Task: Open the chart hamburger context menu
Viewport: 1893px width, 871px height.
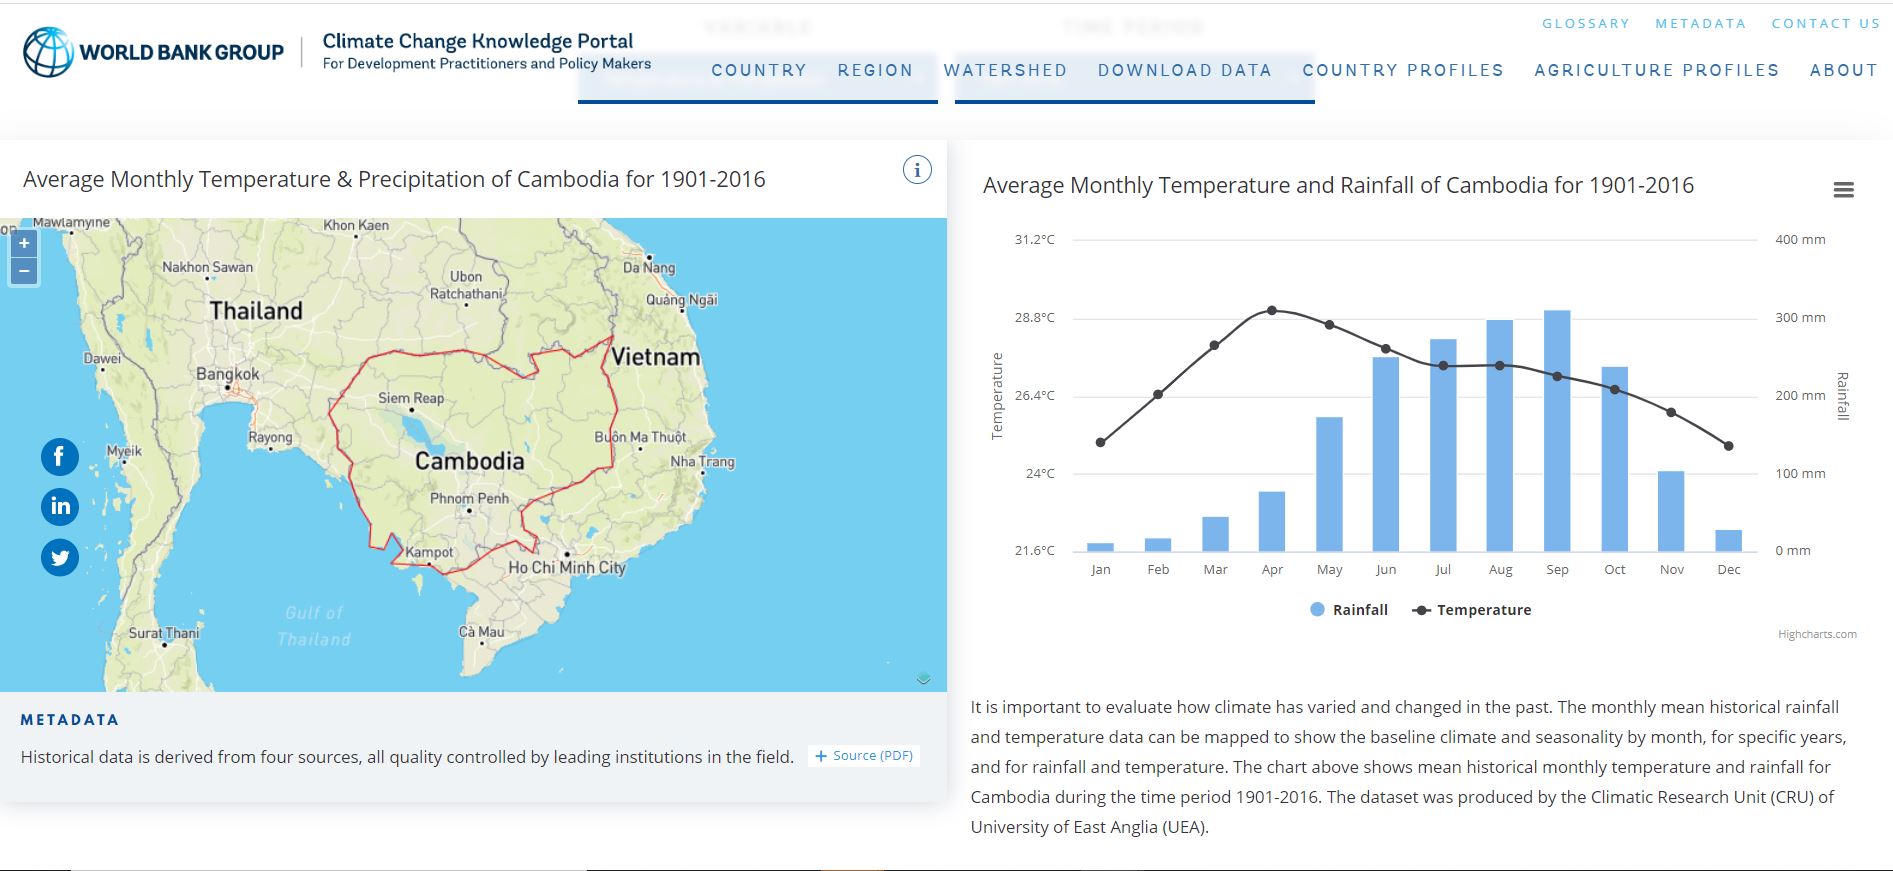Action: click(x=1843, y=190)
